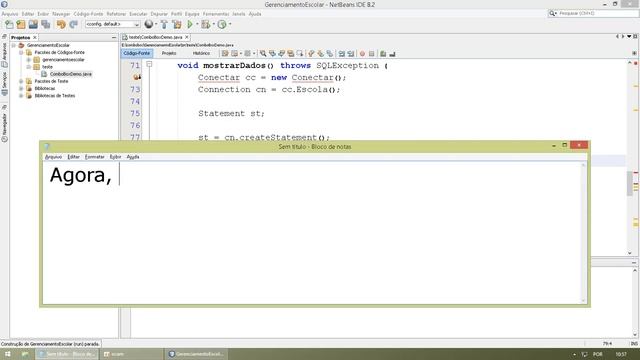Click the Uncomment code icon in editor toolbar

tap(392, 53)
